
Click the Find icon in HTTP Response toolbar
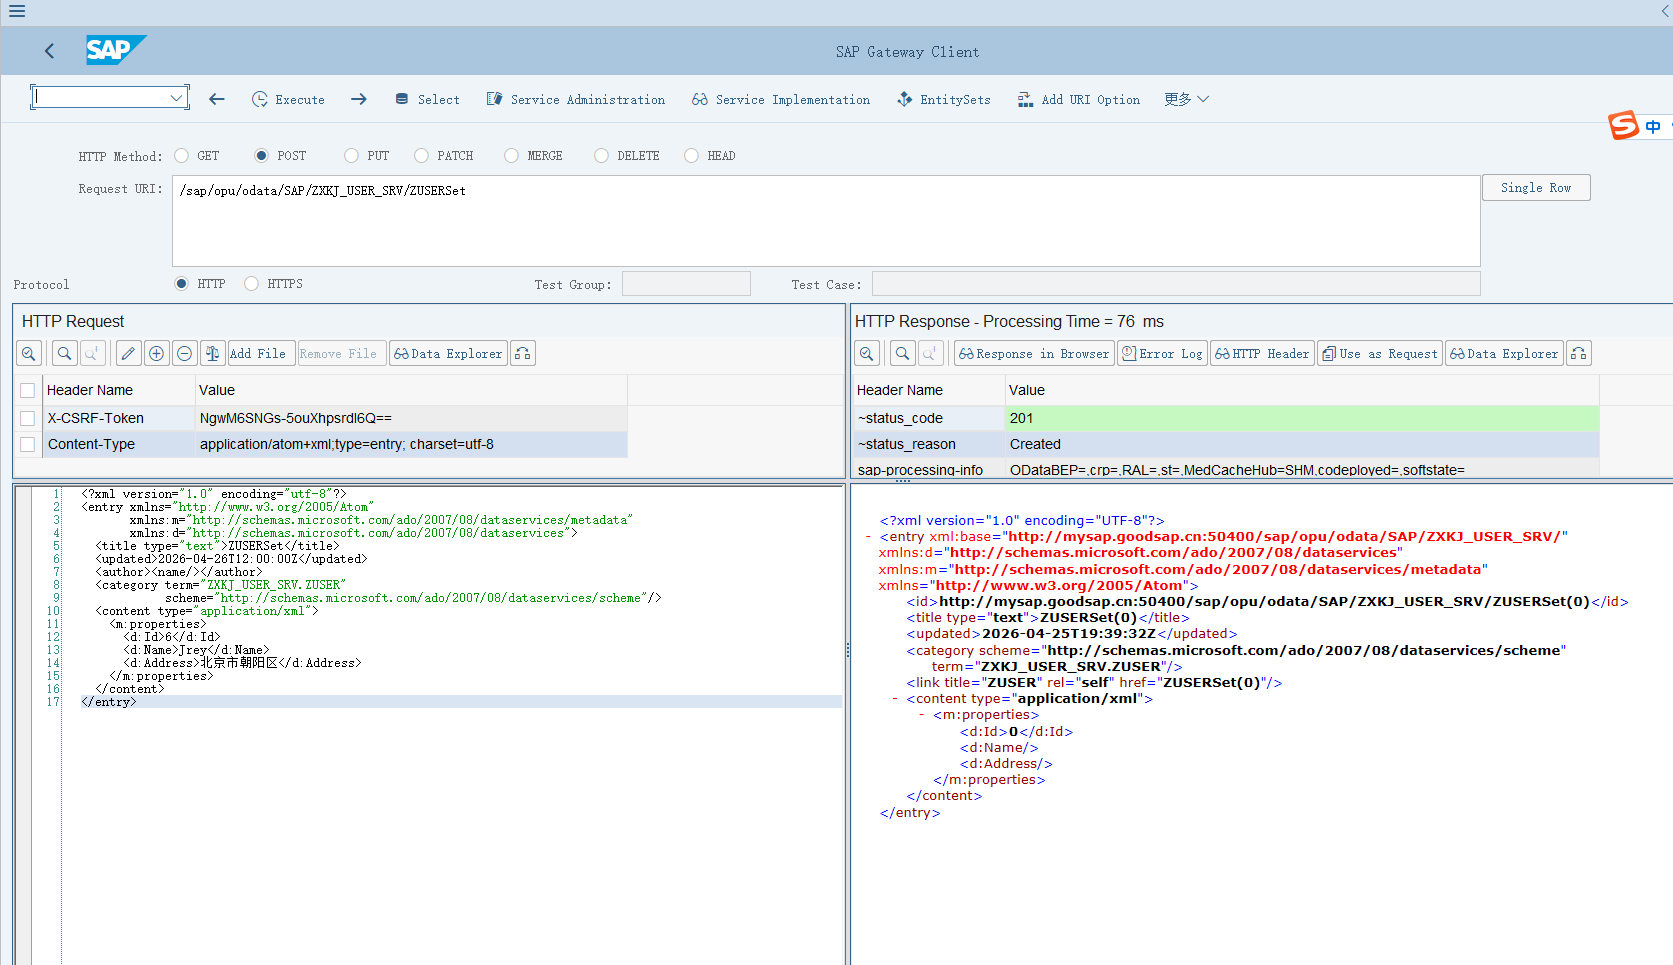[x=903, y=353]
